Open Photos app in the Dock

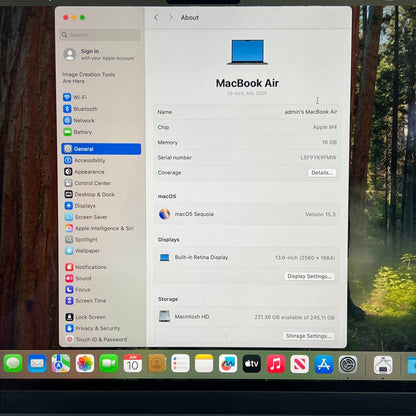point(85,363)
